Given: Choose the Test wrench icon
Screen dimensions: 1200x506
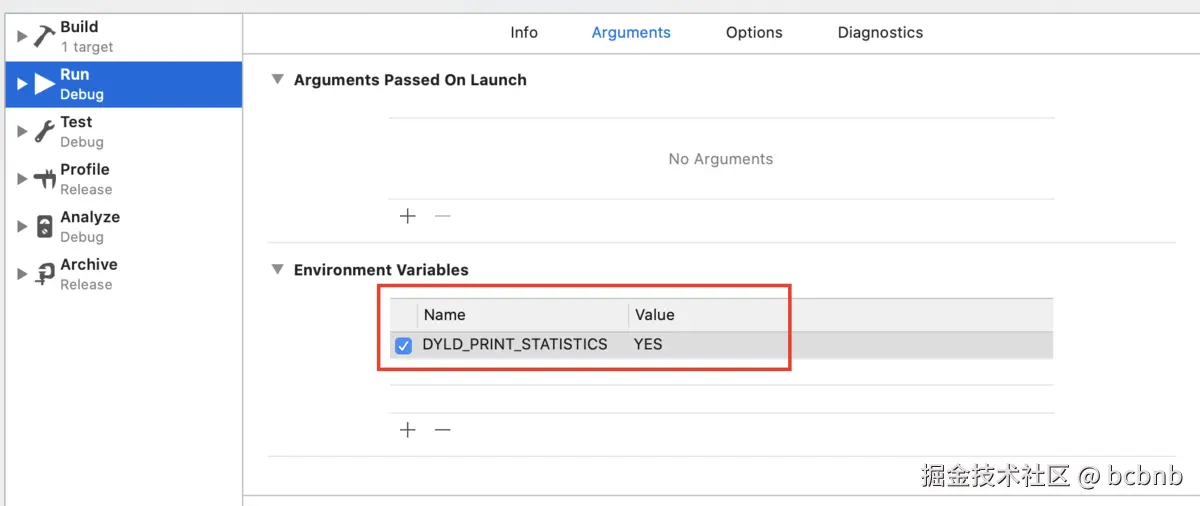Looking at the screenshot, I should pos(44,131).
